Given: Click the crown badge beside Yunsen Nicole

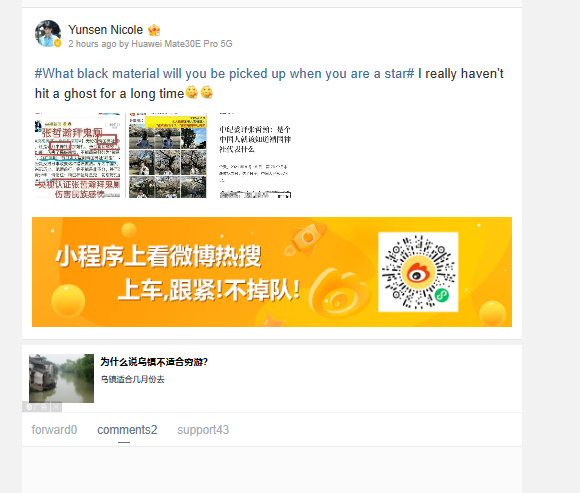Looking at the screenshot, I should click(x=154, y=30).
